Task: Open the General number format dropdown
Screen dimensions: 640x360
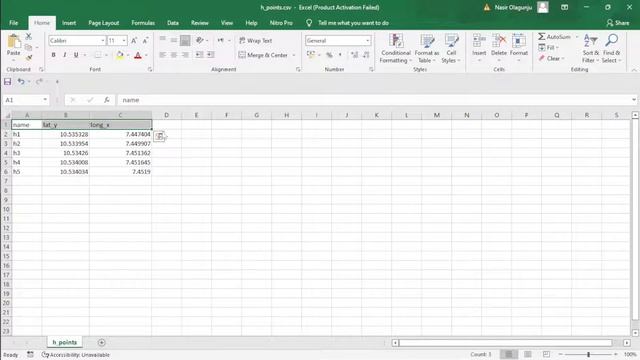Action: coord(367,40)
